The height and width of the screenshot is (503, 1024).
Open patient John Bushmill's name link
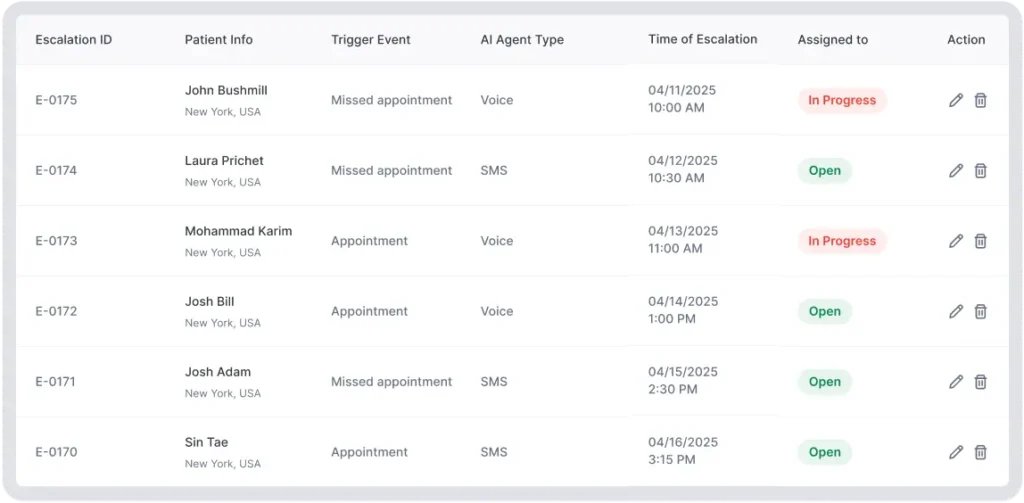(226, 90)
